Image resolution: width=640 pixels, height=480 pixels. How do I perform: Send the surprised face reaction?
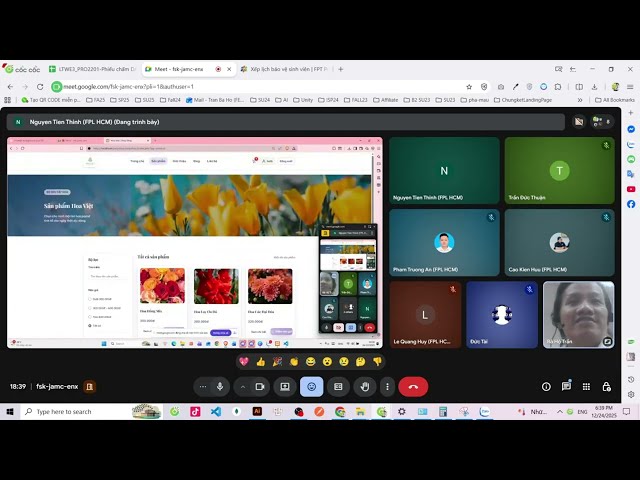(327, 361)
